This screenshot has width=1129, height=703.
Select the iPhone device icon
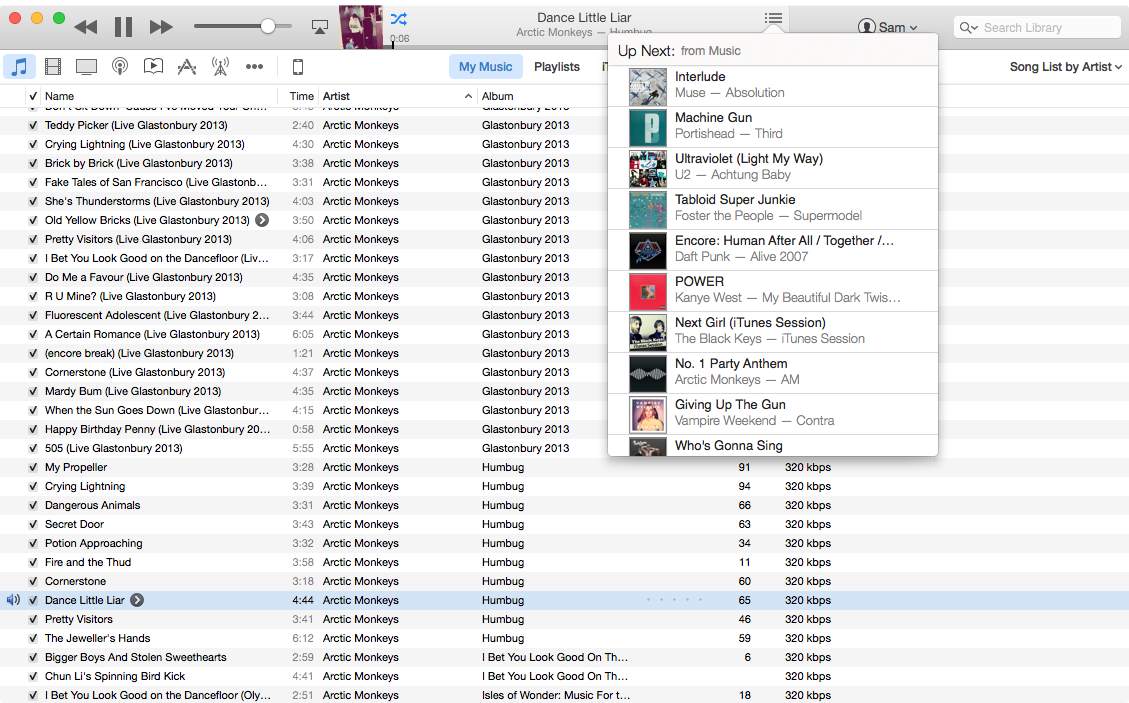297,67
